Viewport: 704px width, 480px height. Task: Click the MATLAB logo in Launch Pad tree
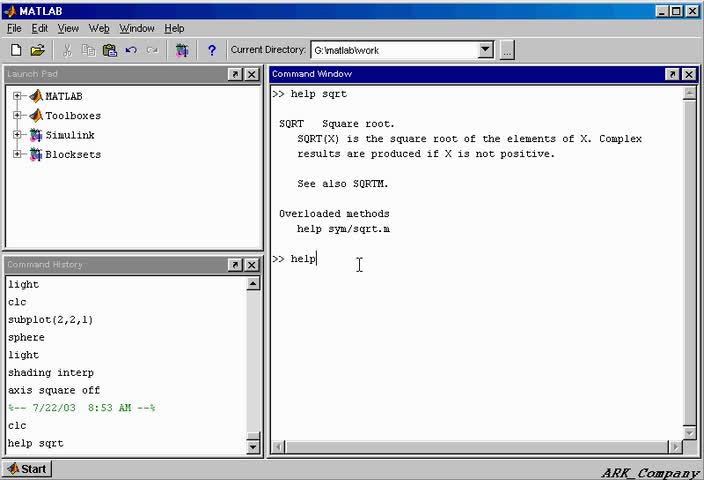pos(36,96)
